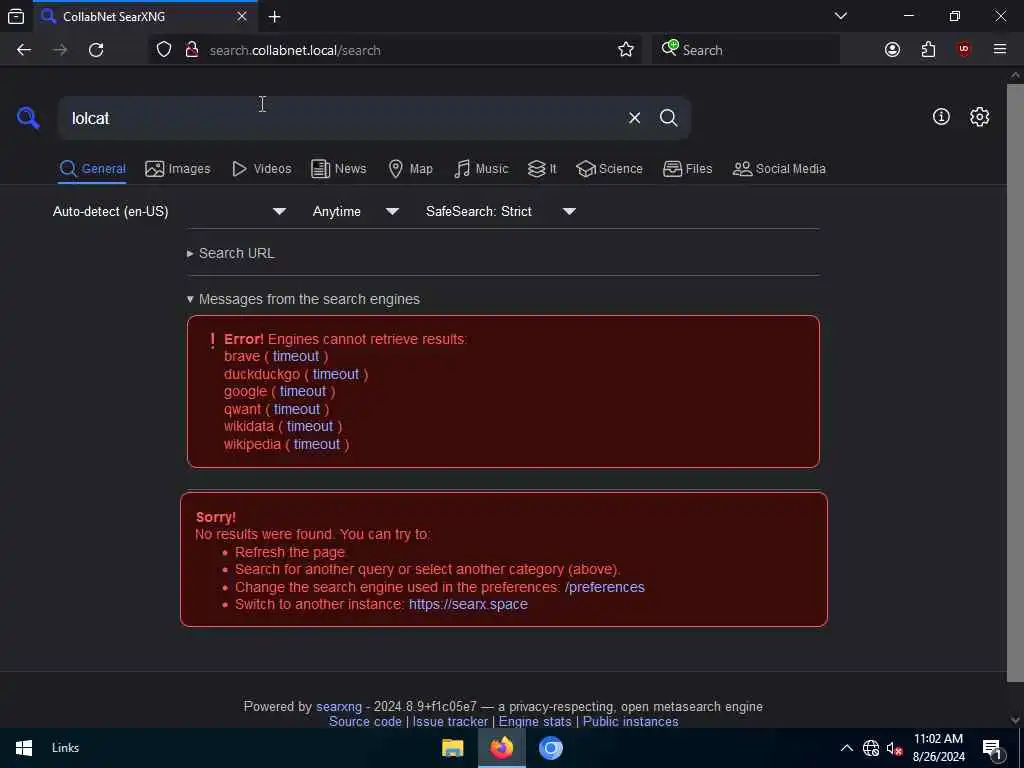Switch to IT category

point(542,168)
